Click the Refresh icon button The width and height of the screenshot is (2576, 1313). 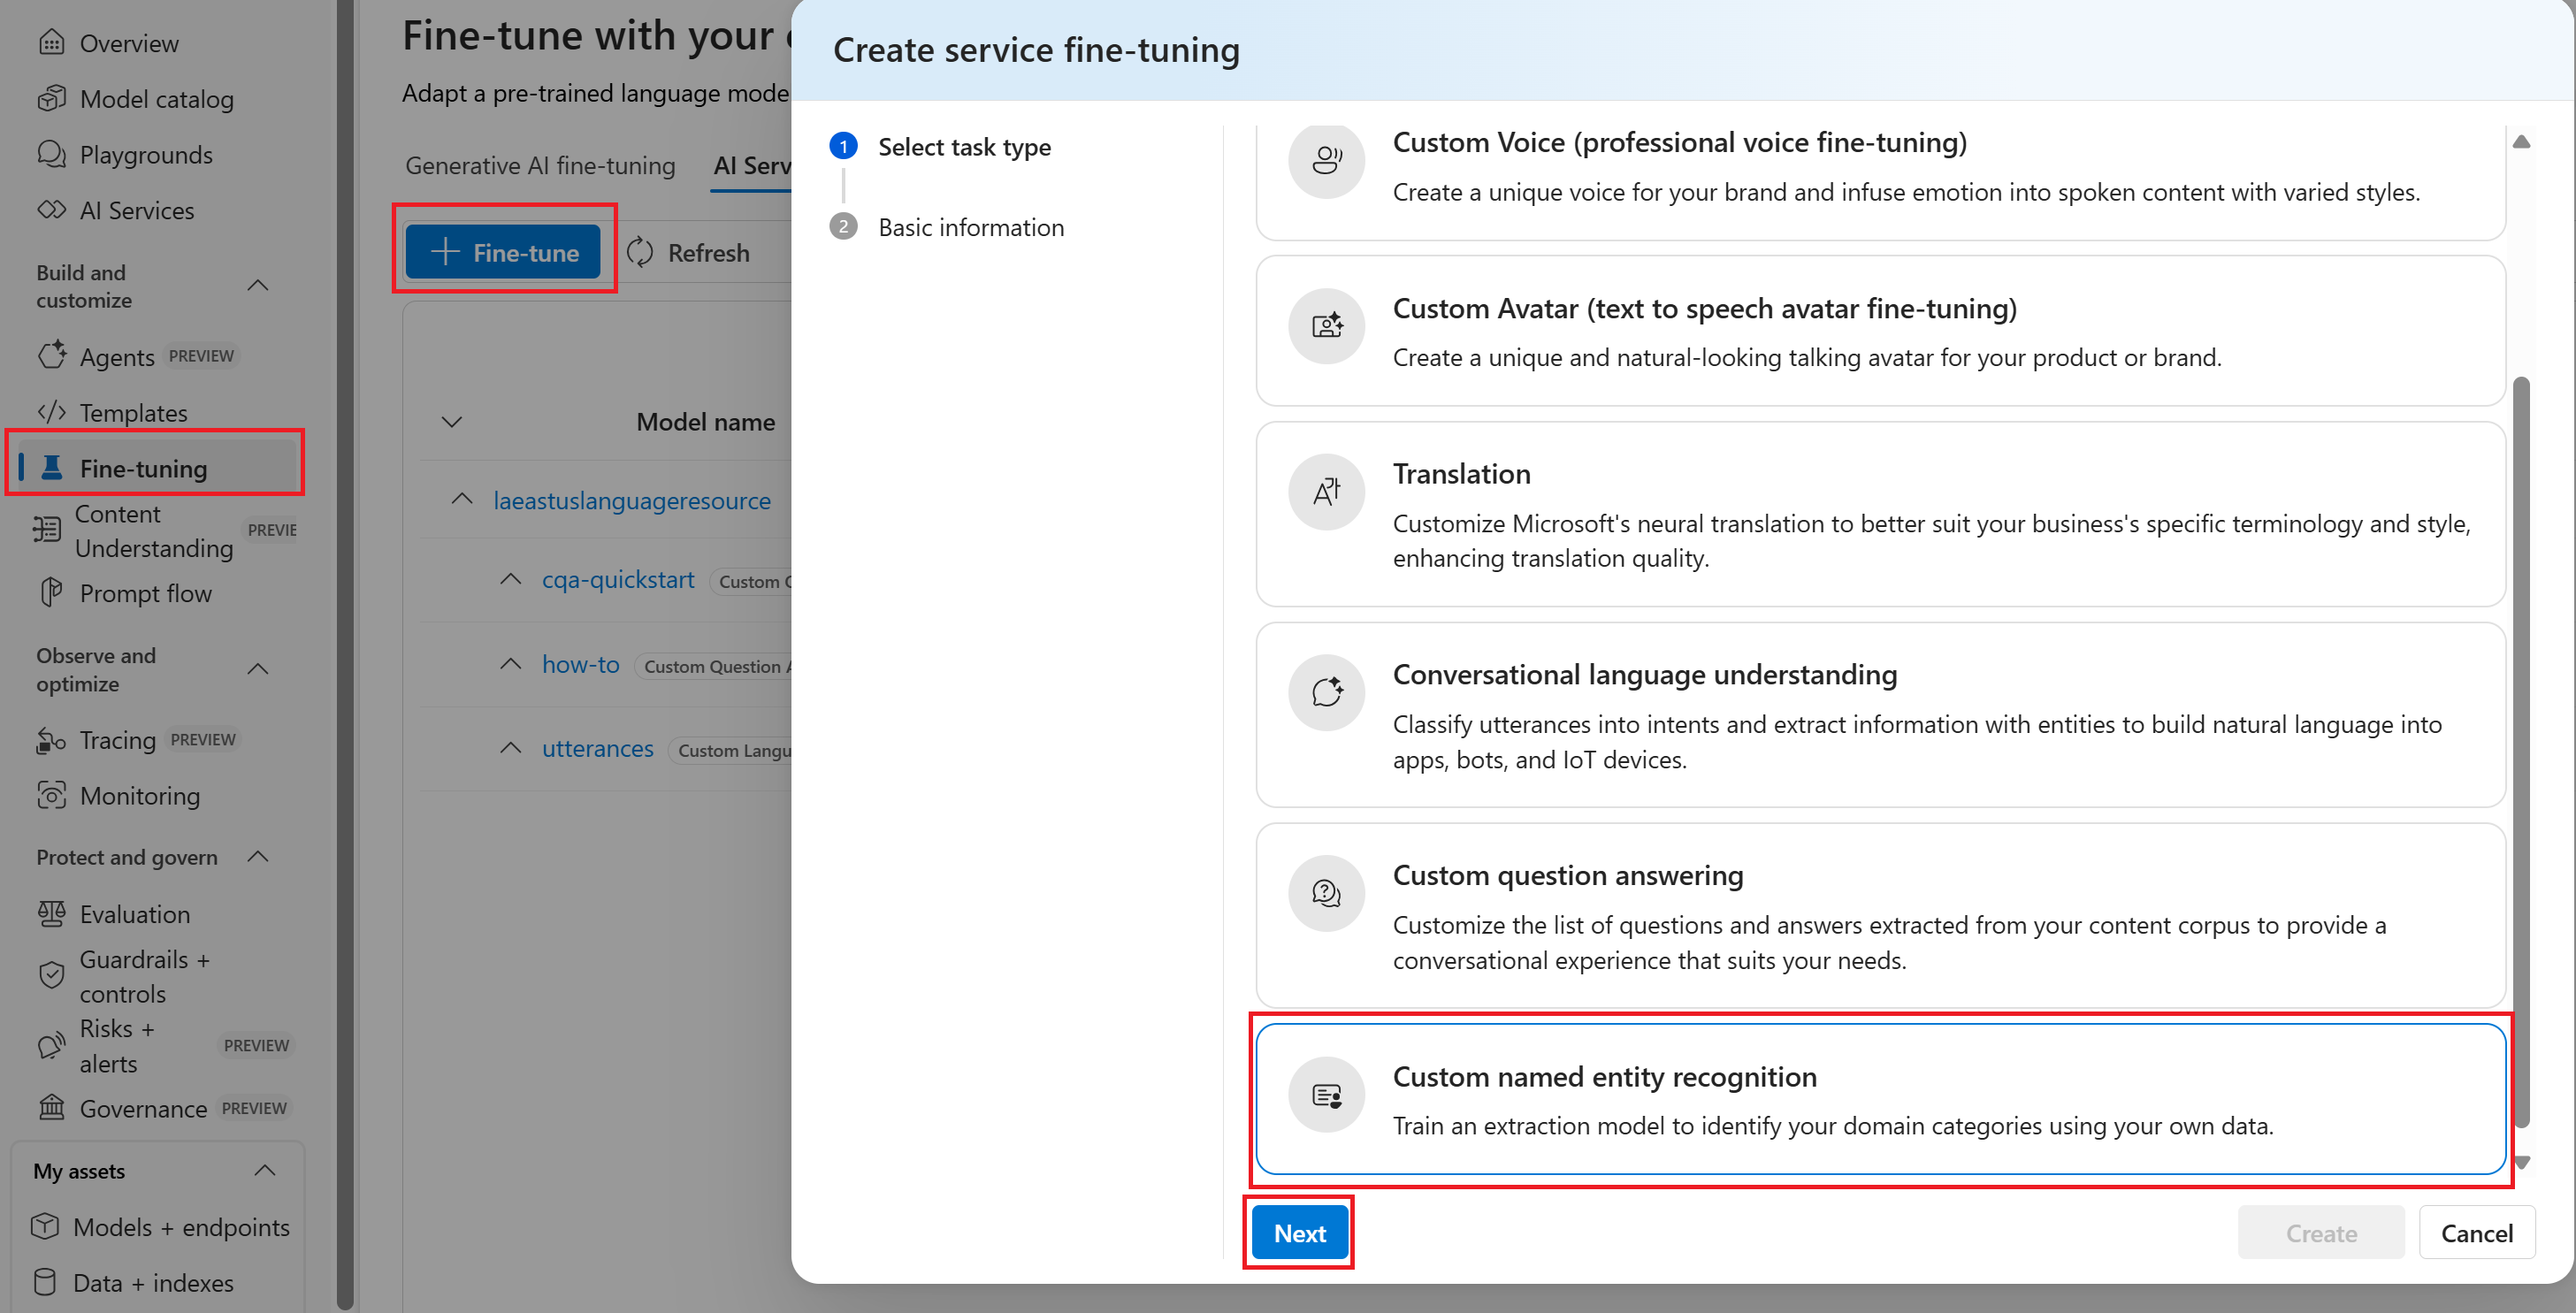coord(640,253)
